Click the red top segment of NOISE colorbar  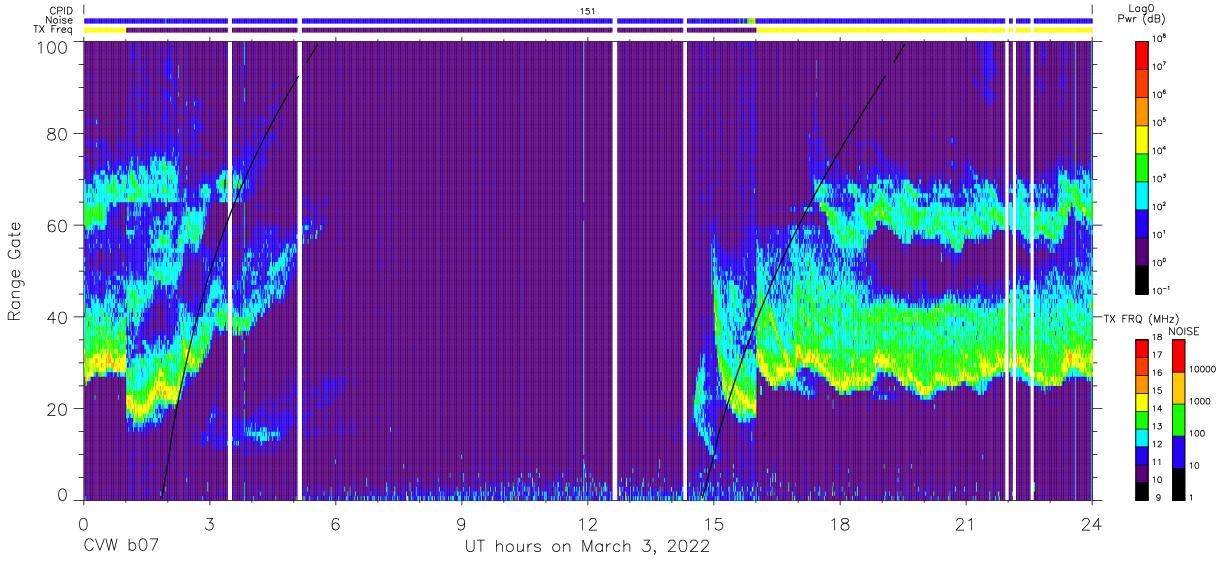coord(1177,355)
